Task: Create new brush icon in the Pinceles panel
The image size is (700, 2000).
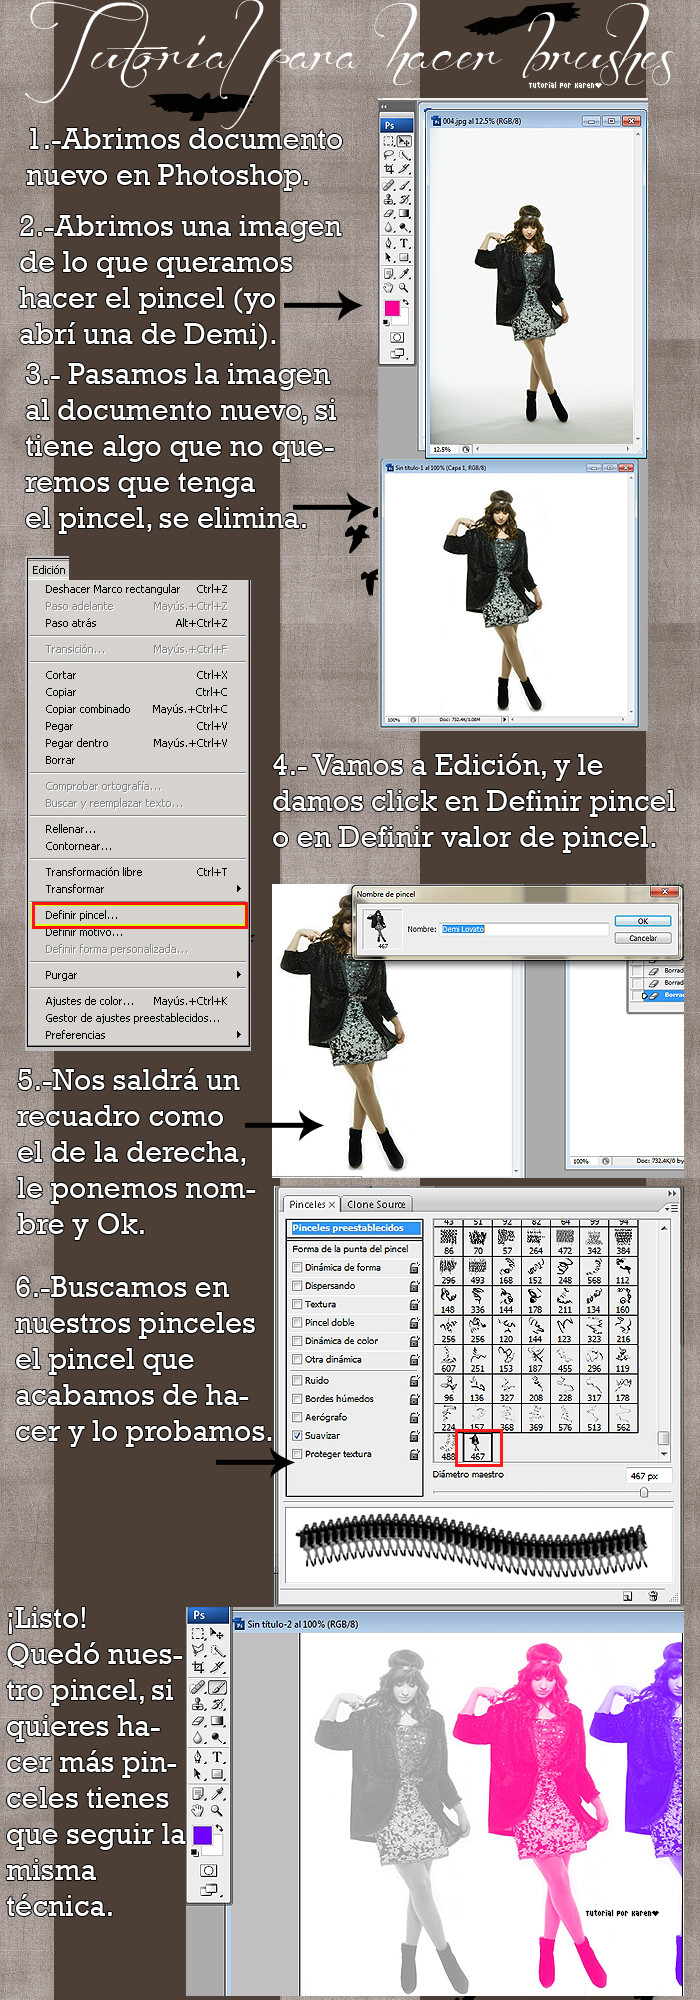Action: [627, 1597]
